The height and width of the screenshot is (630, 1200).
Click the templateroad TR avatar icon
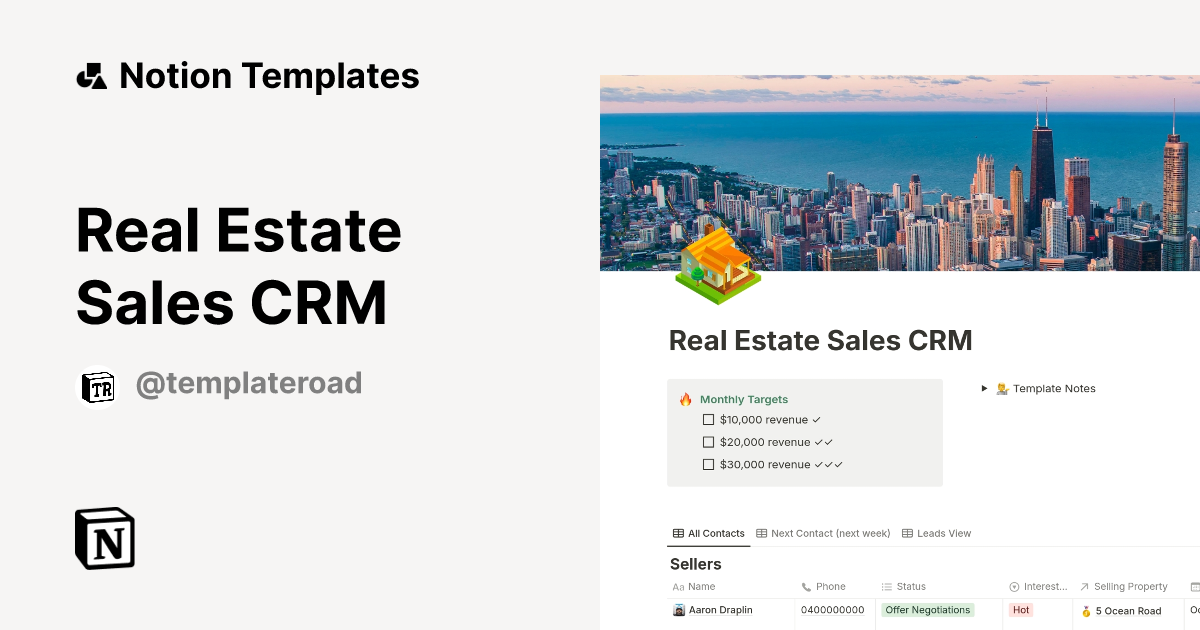(x=98, y=389)
